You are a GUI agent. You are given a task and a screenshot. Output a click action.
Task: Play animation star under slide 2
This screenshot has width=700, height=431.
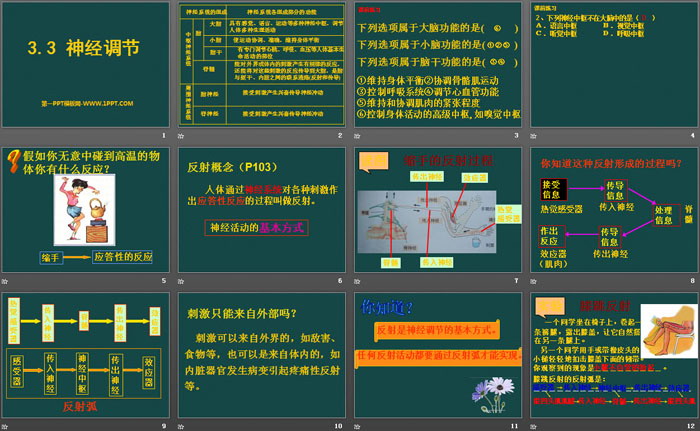[x=181, y=136]
